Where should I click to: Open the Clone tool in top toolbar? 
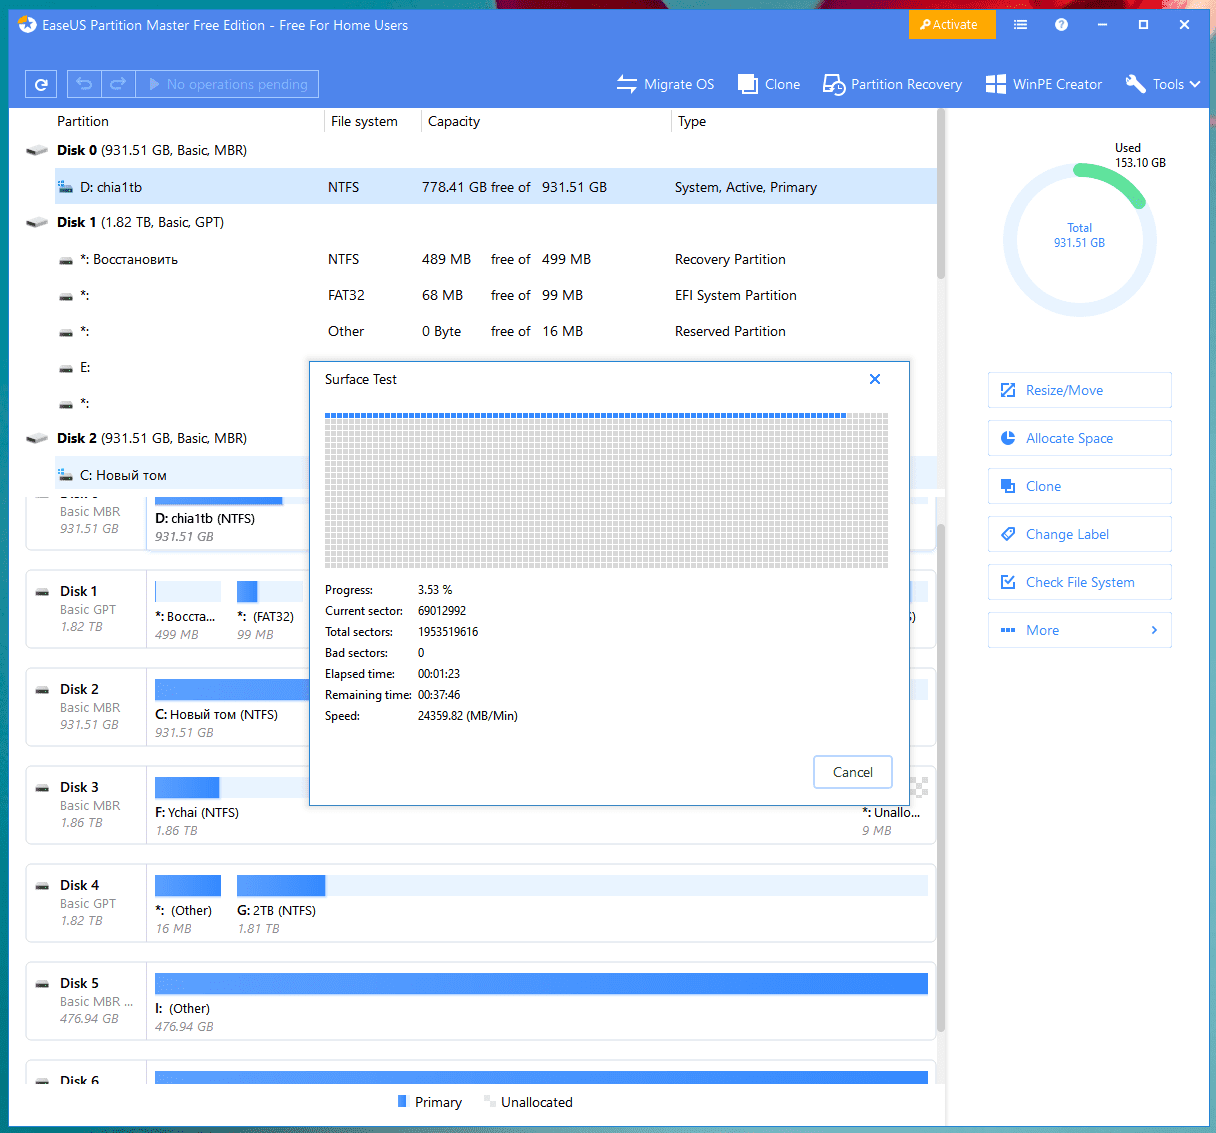tap(769, 84)
